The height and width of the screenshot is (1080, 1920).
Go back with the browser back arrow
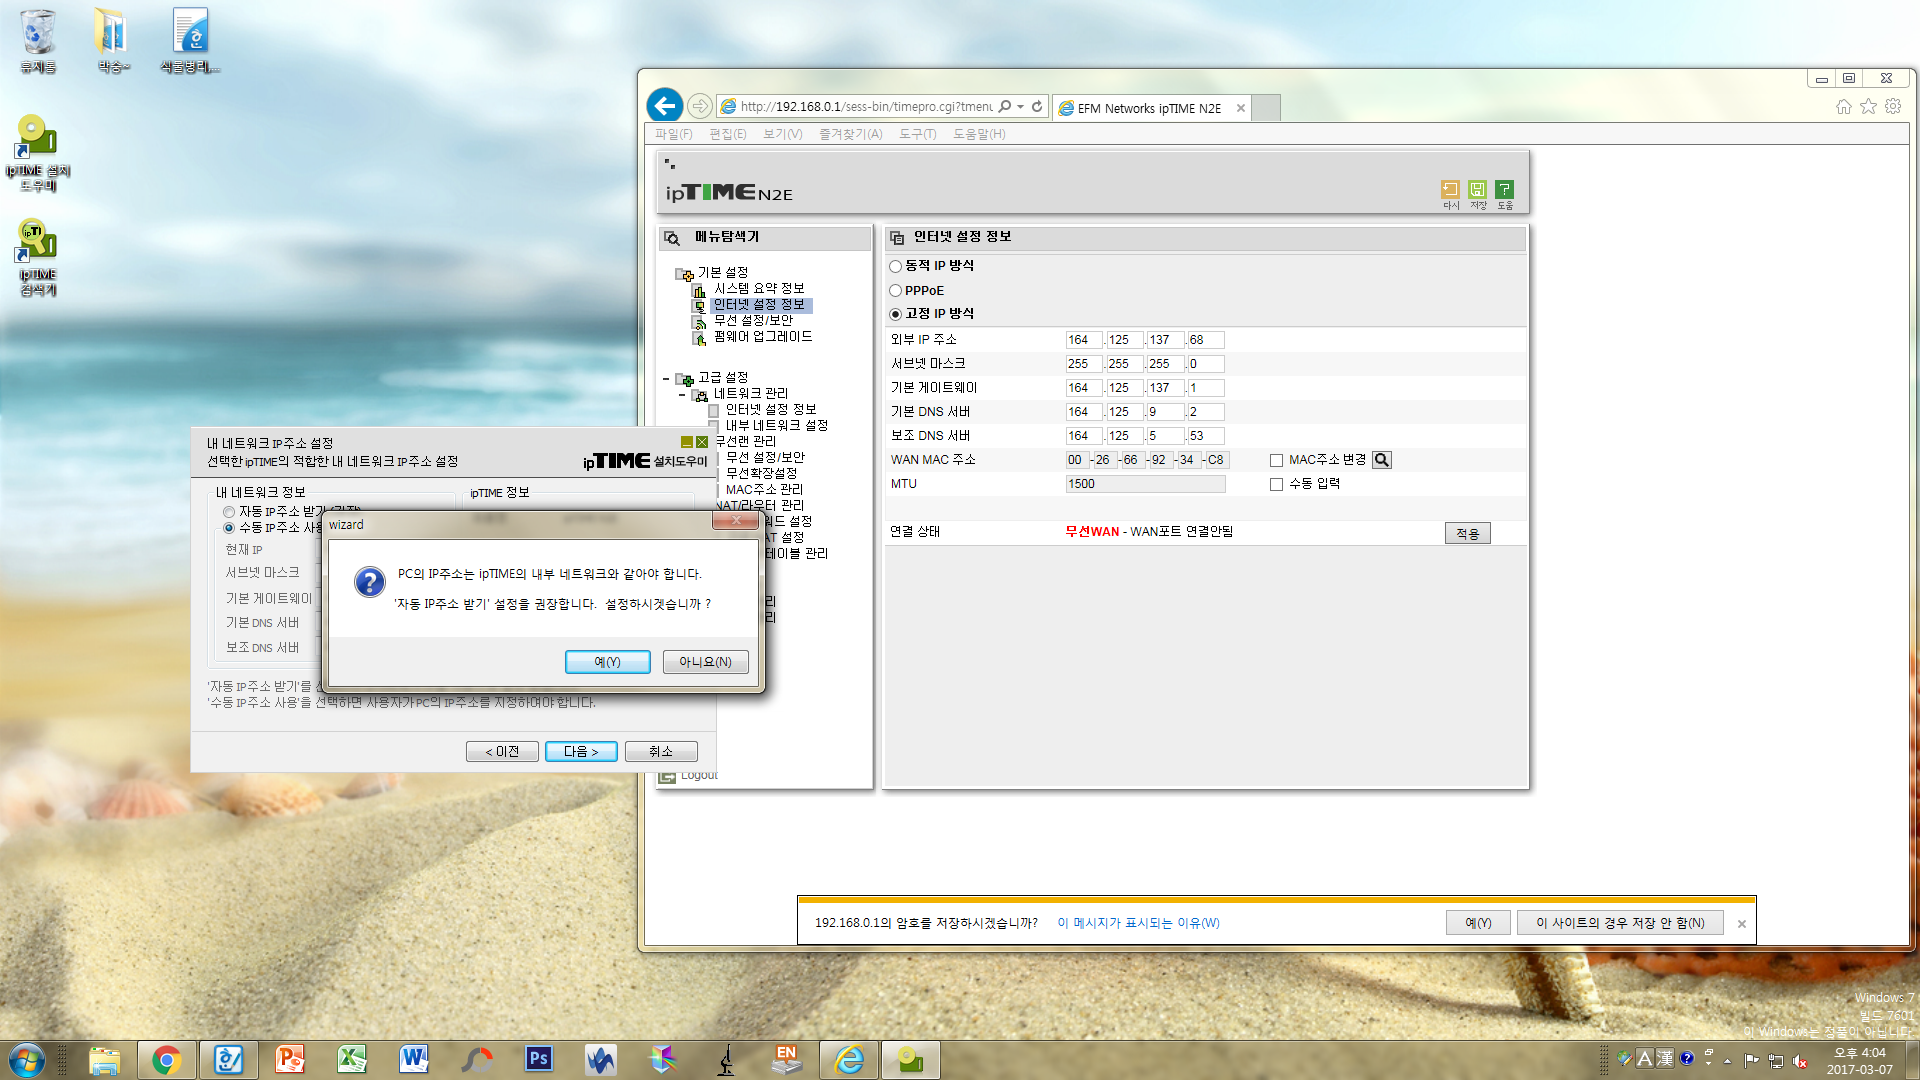665,106
